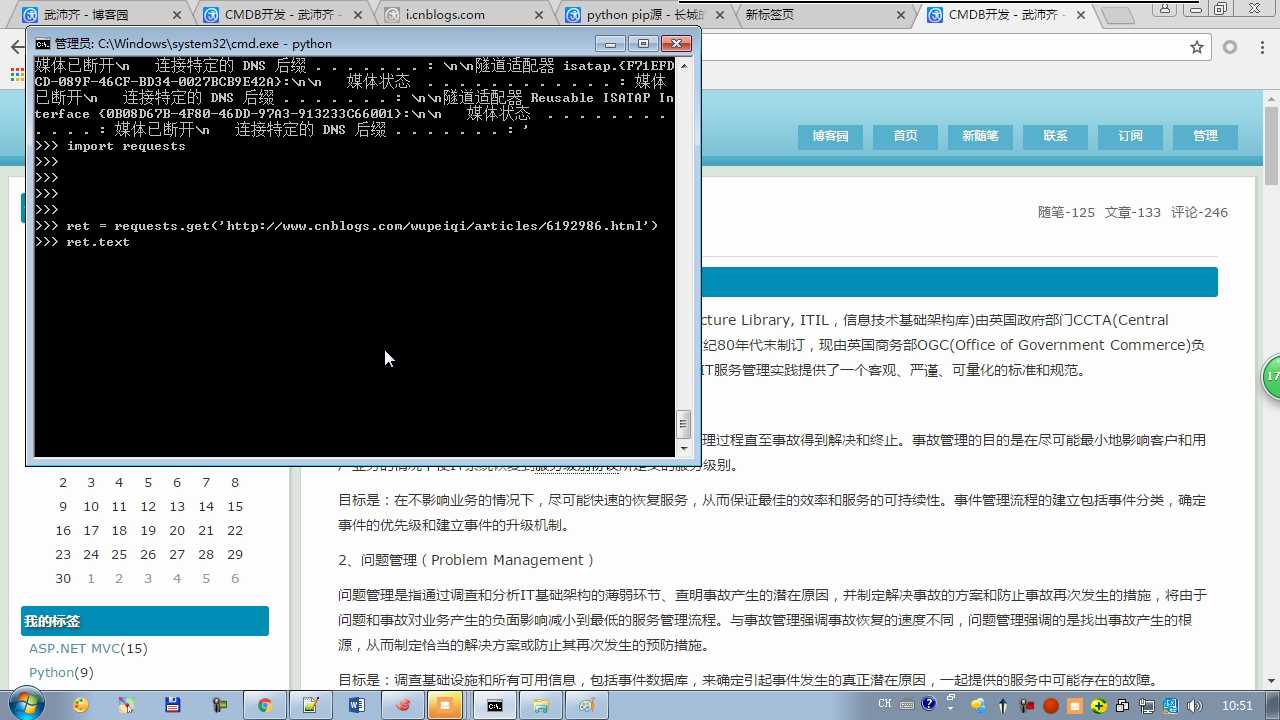
Task: Open the blue floppy disk taskbar app
Action: click(x=172, y=705)
